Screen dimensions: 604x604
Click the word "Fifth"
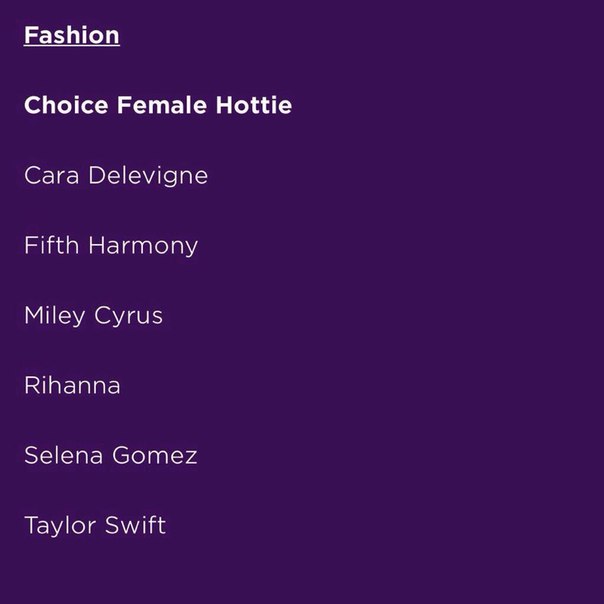52,246
